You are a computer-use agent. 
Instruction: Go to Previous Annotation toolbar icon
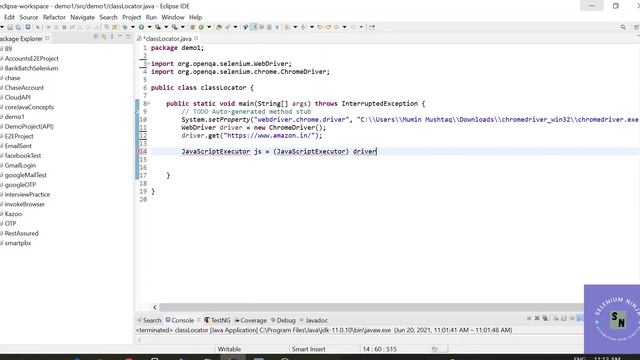[303, 27]
